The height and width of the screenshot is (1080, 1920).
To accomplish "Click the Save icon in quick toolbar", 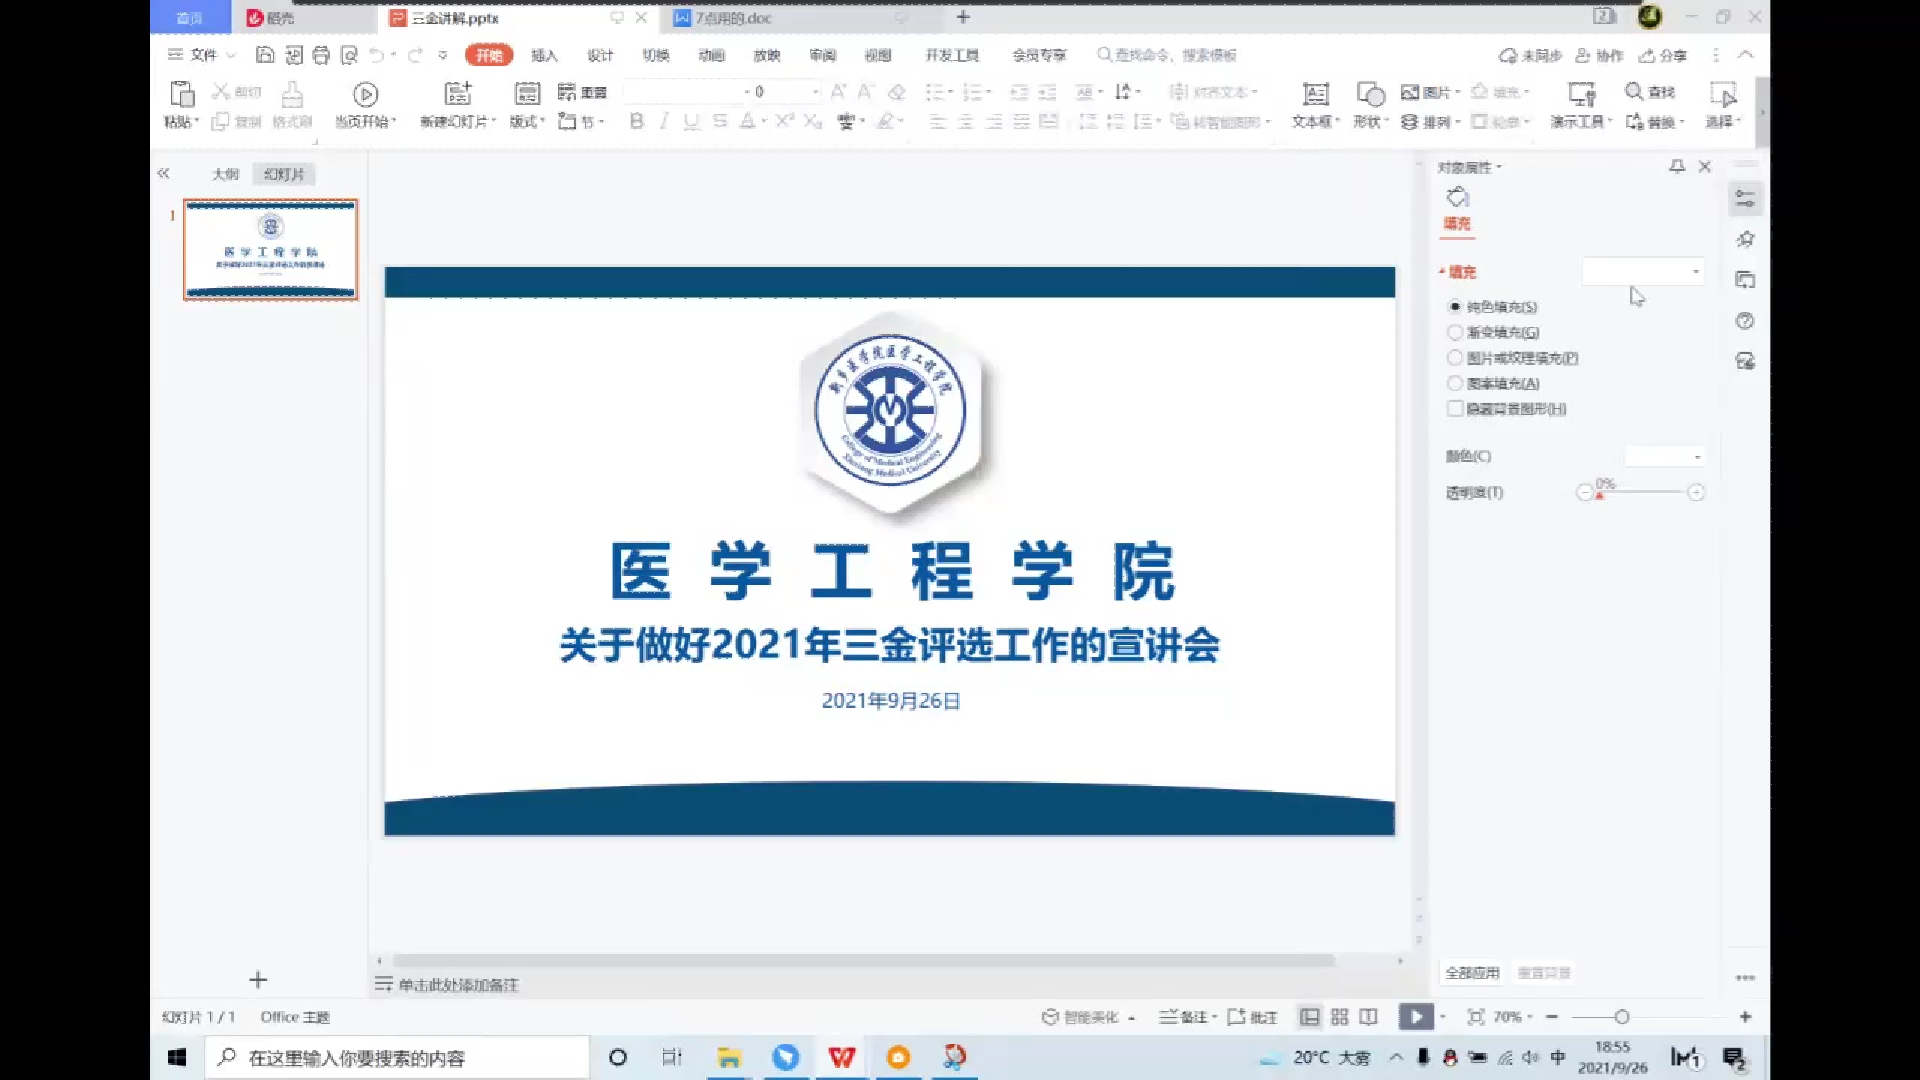I will coord(265,55).
